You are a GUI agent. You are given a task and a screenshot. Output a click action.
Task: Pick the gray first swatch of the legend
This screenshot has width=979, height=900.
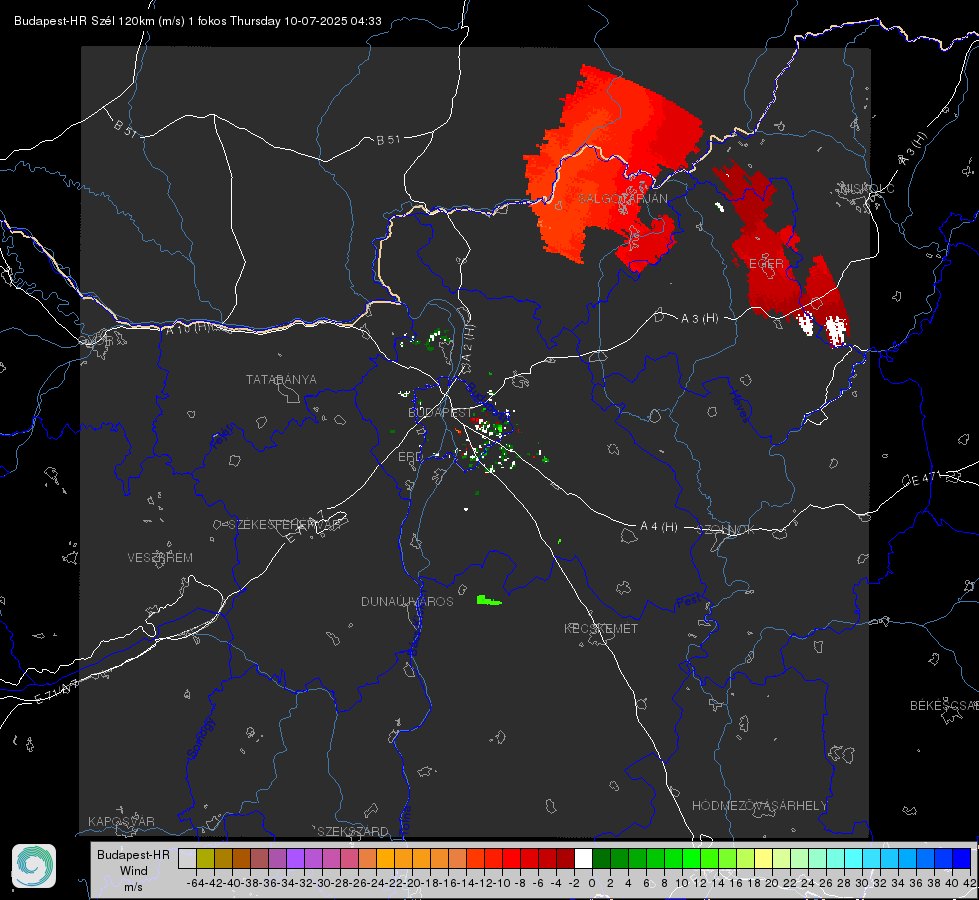(x=187, y=858)
